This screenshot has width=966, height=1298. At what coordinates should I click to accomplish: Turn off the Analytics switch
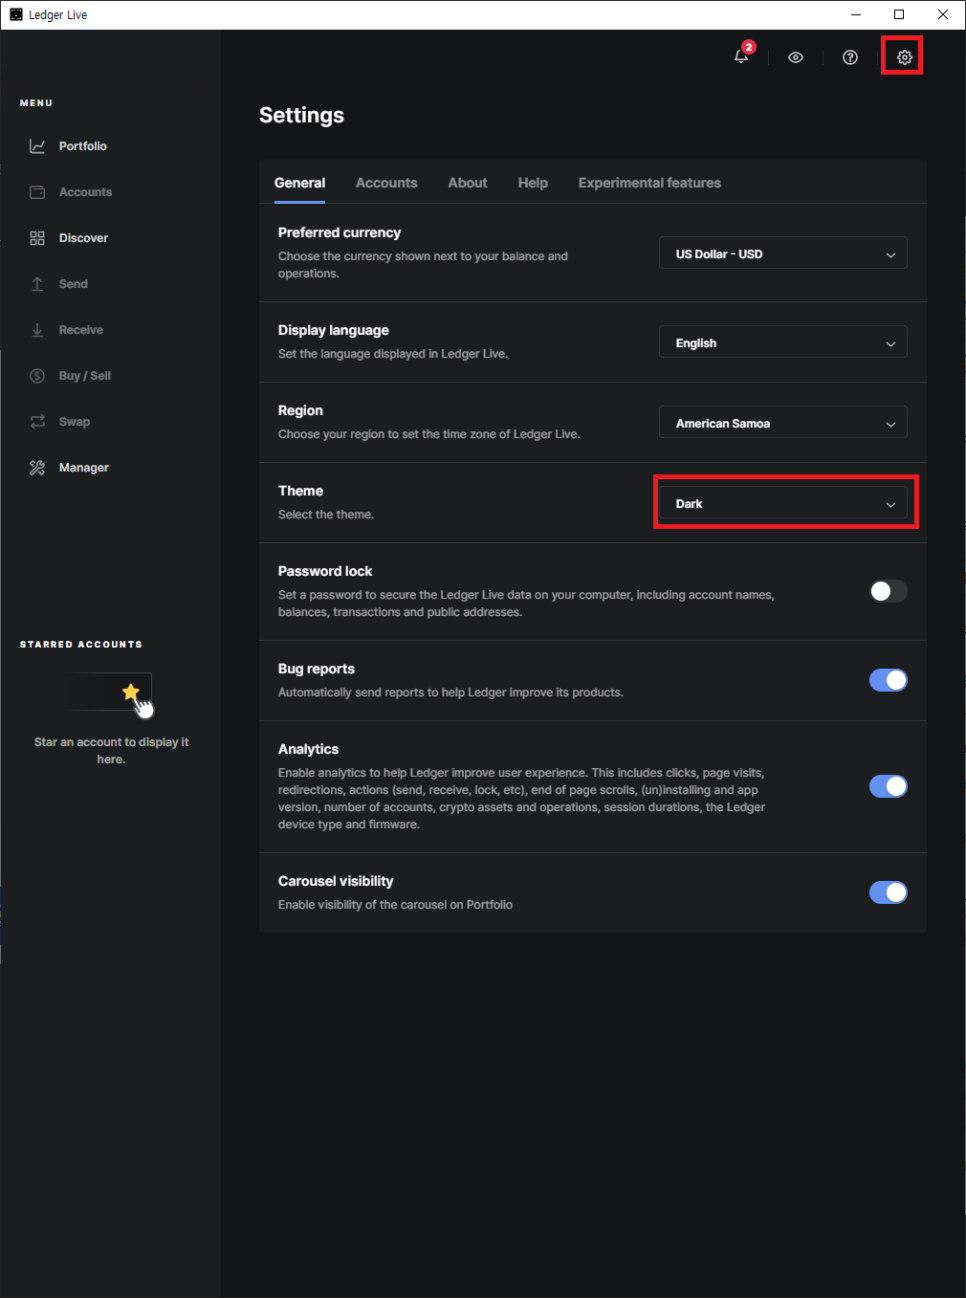pyautogui.click(x=888, y=786)
